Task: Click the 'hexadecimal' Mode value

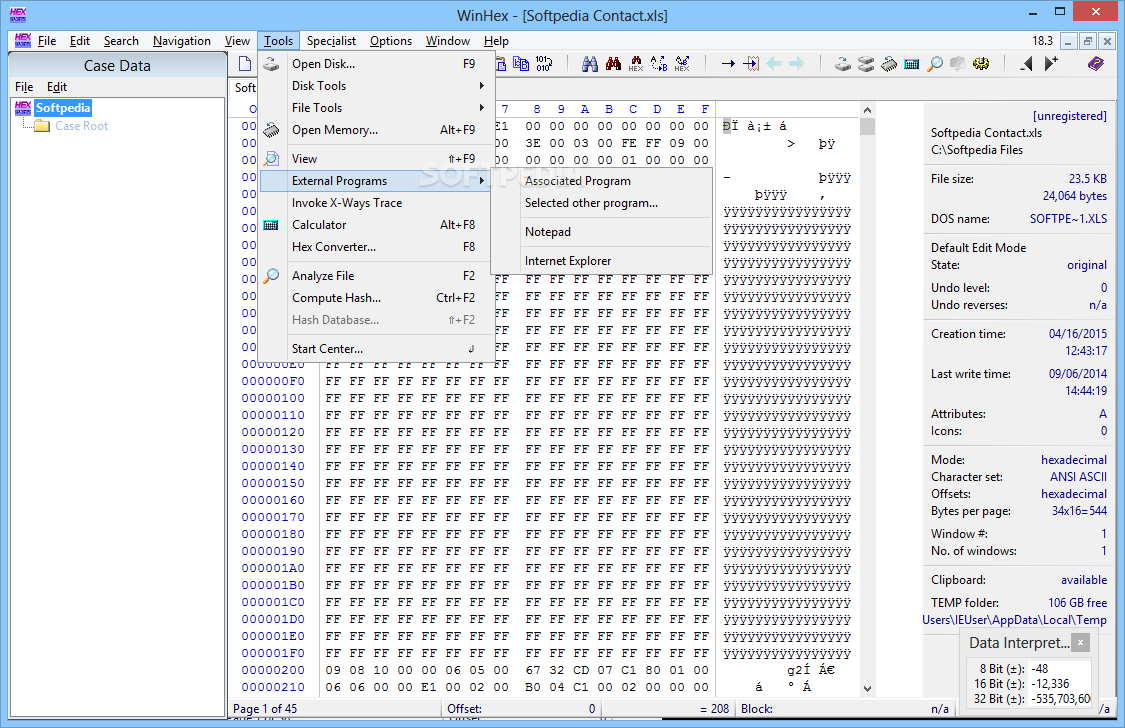Action: click(x=1073, y=460)
